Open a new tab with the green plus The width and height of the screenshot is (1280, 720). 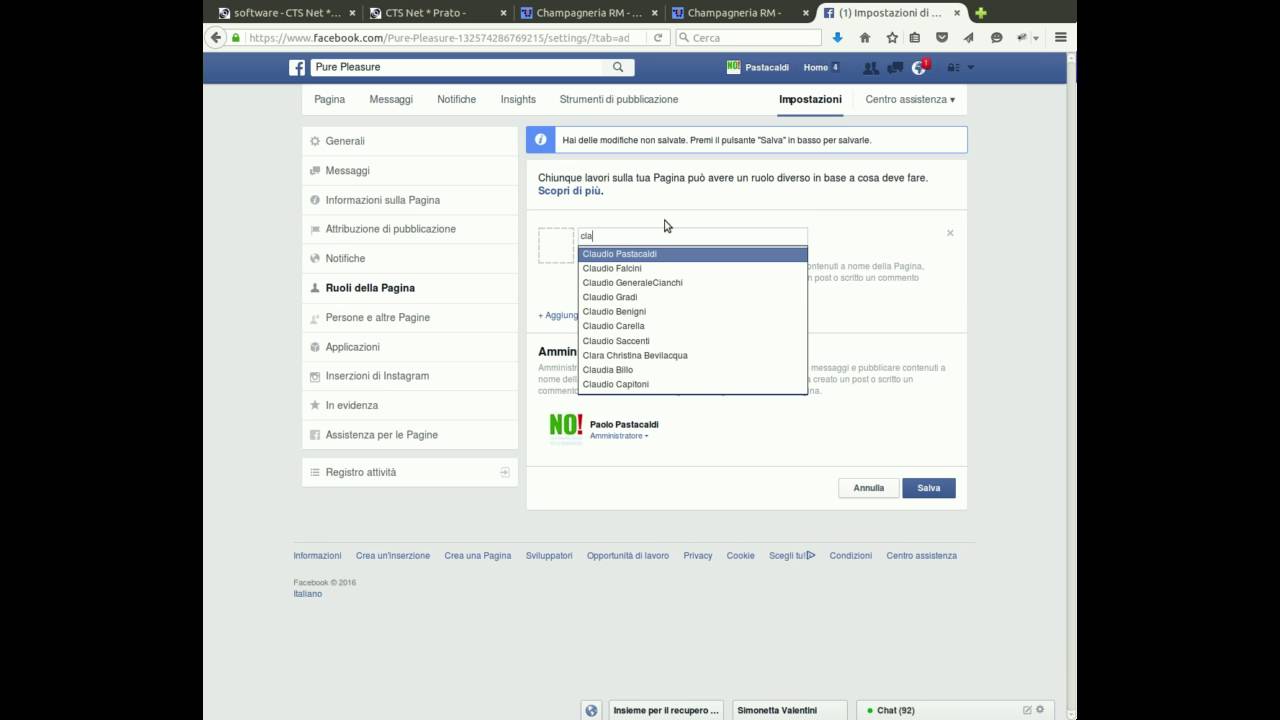click(981, 13)
